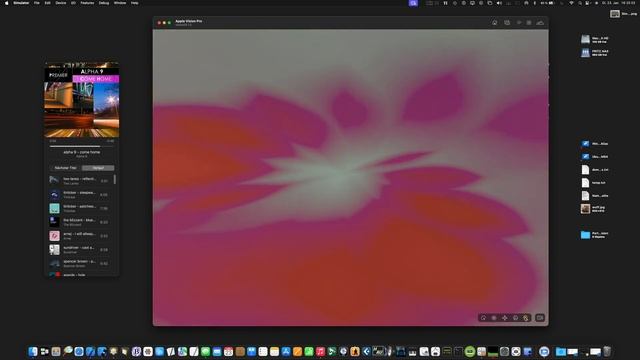Select the 'tinlicker - sleepwa...' track row
Screen dimensions: 640x360
[x=80, y=194]
